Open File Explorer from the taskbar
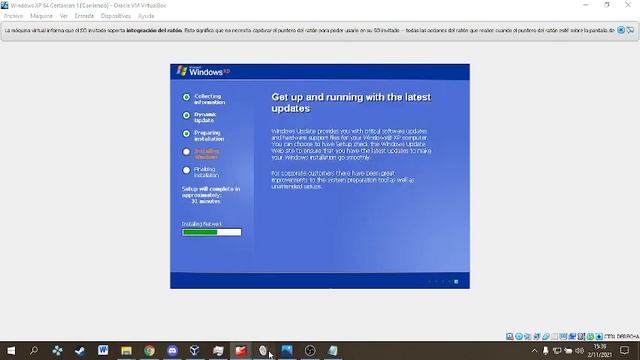This screenshot has height=360, width=640. tap(126, 351)
